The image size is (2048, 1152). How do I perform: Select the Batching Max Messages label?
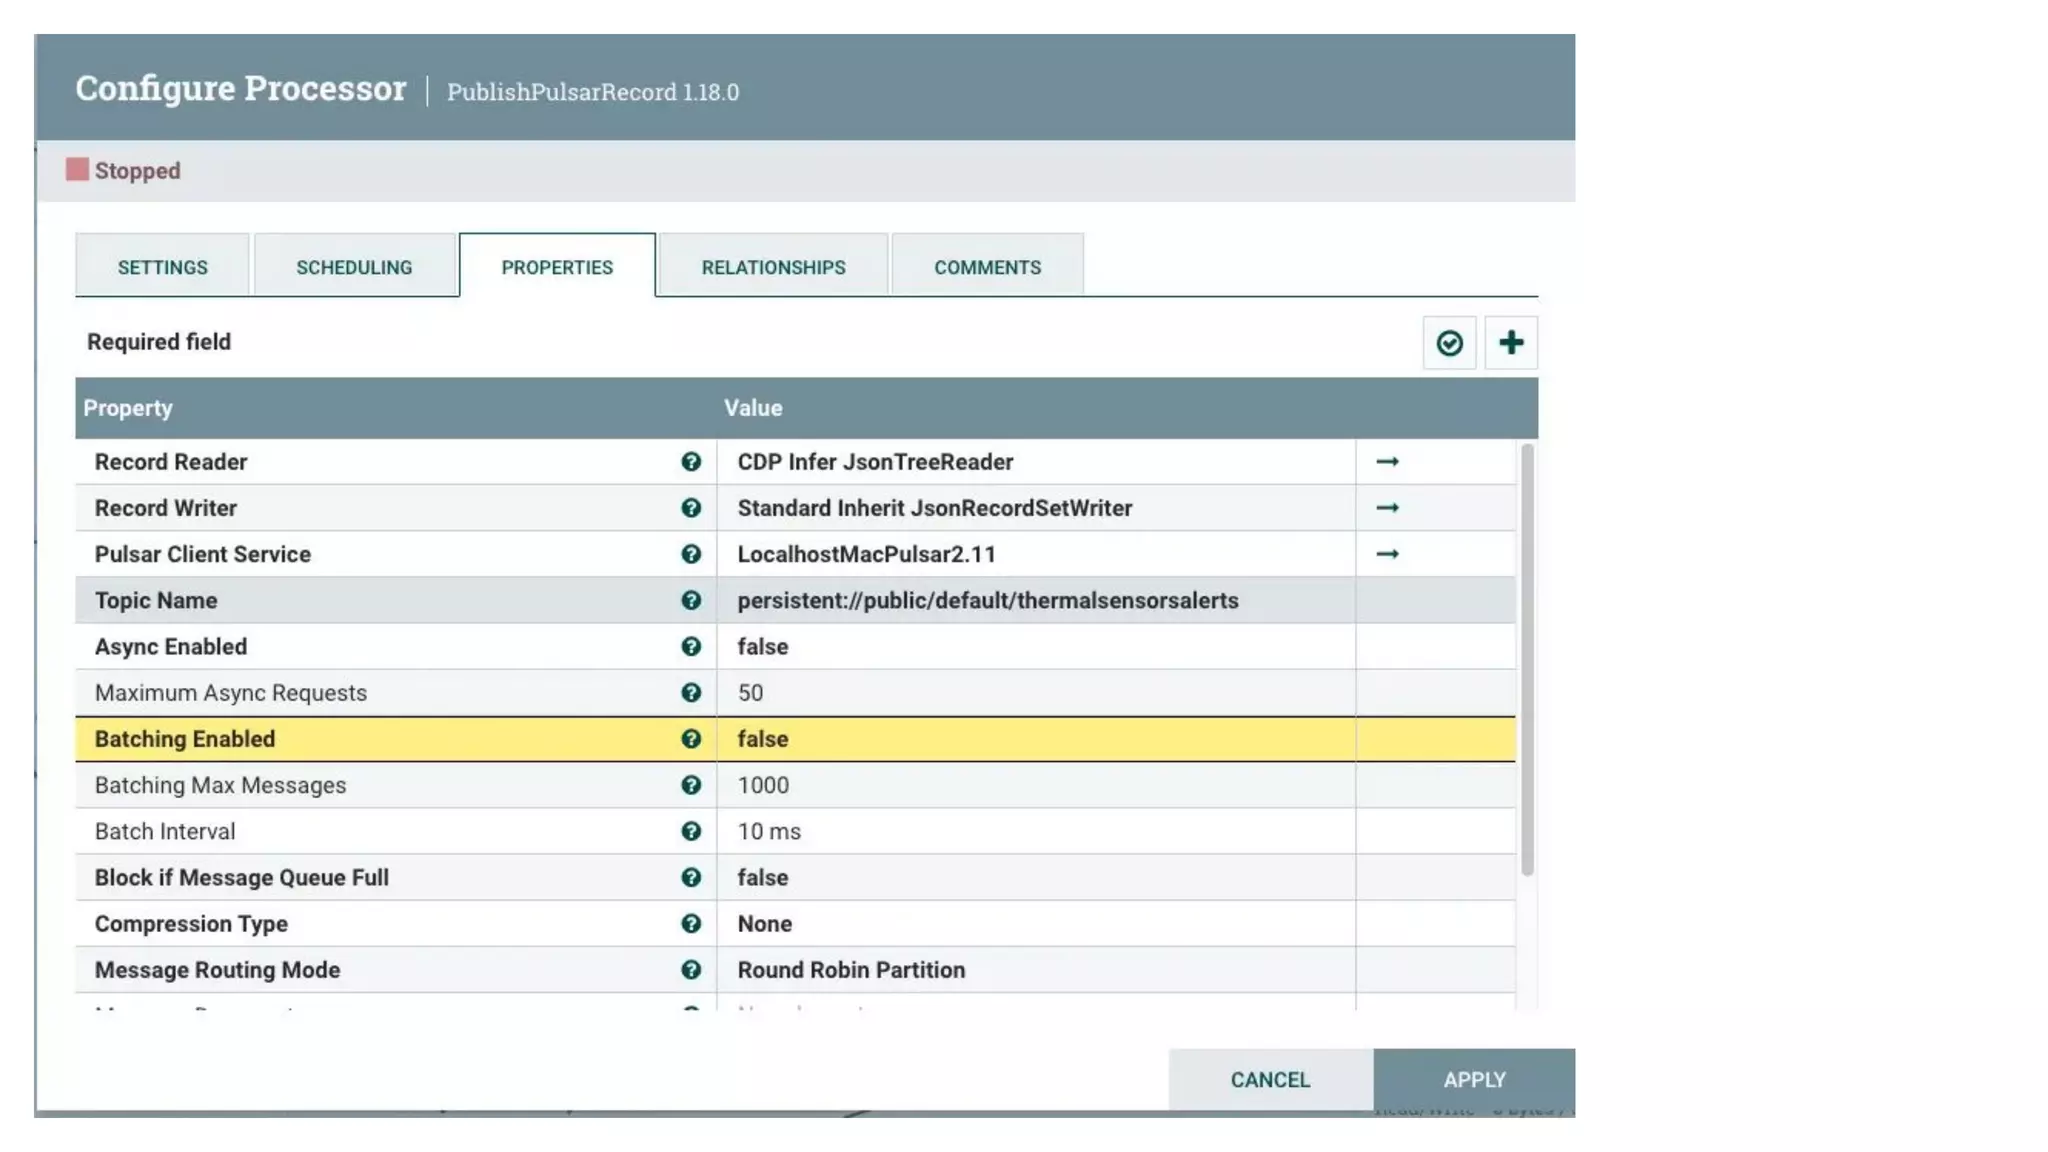point(221,785)
